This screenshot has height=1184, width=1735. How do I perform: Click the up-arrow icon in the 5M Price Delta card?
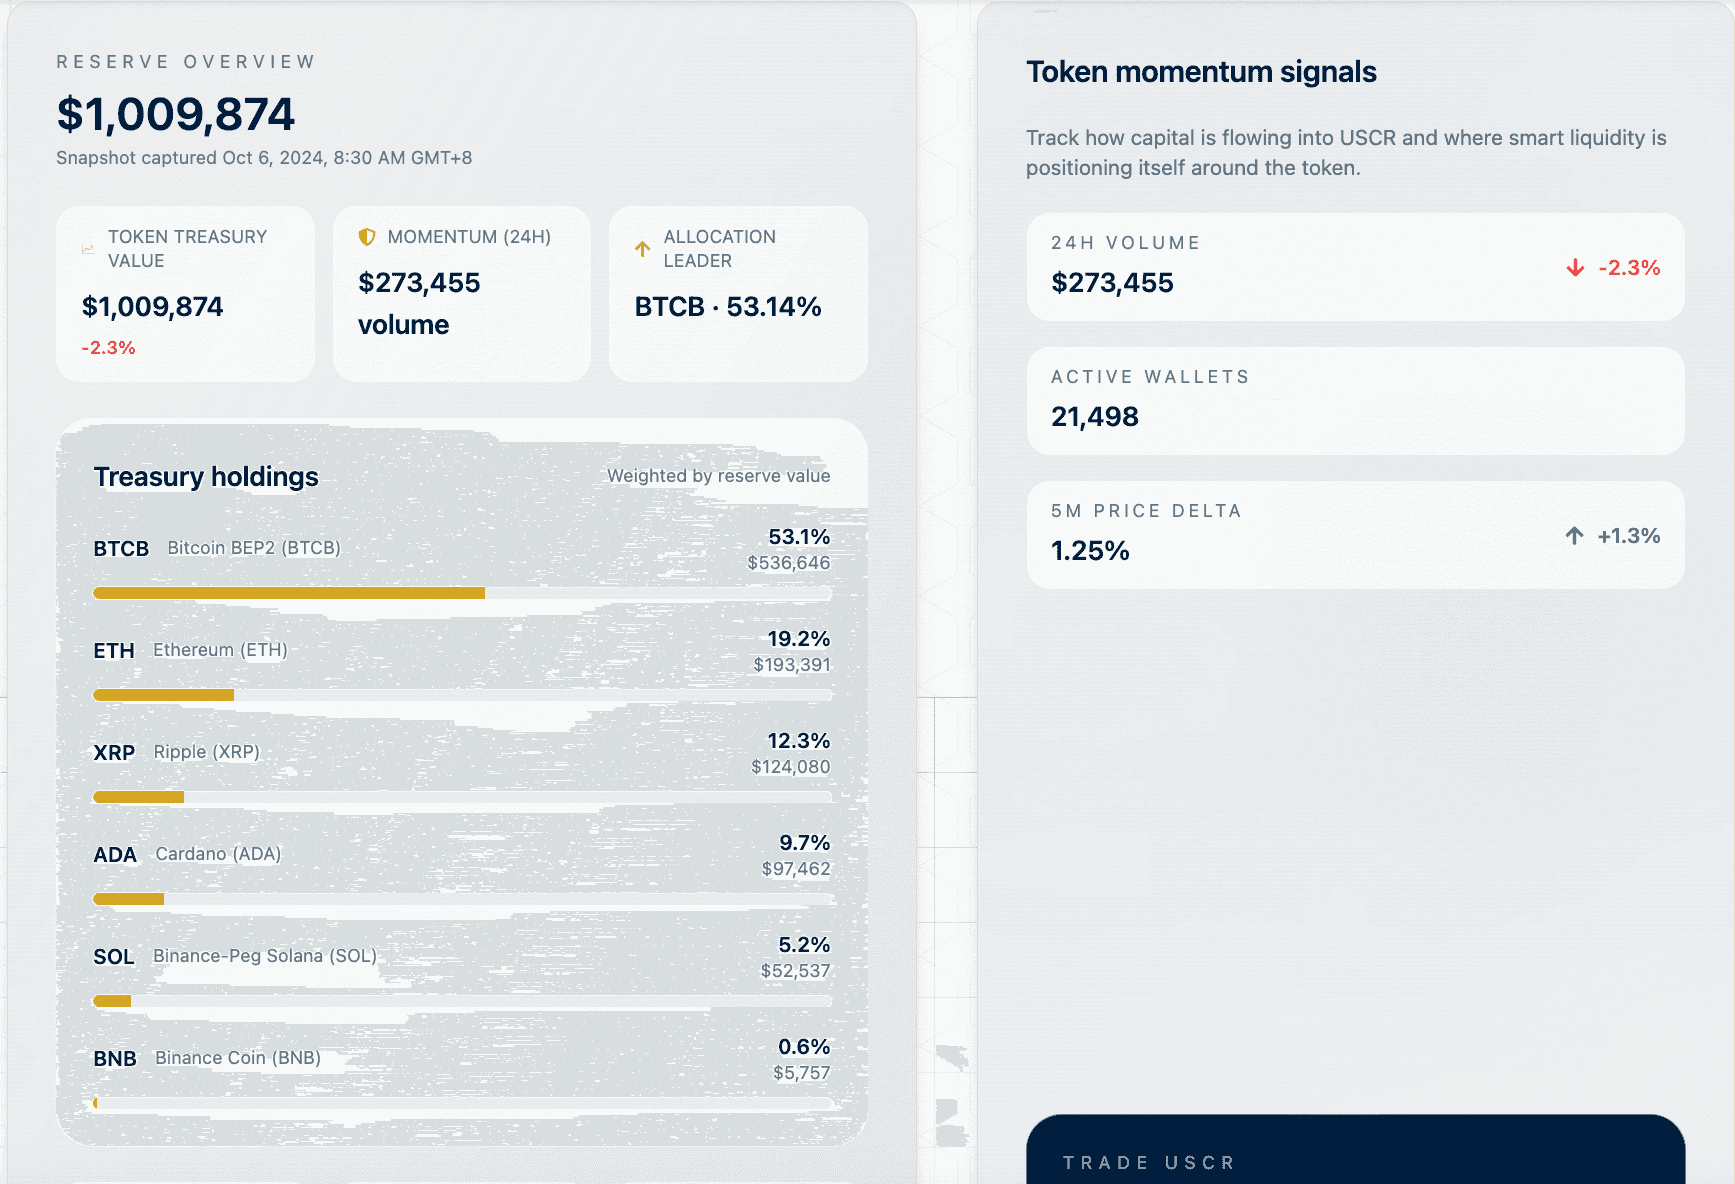1574,536
